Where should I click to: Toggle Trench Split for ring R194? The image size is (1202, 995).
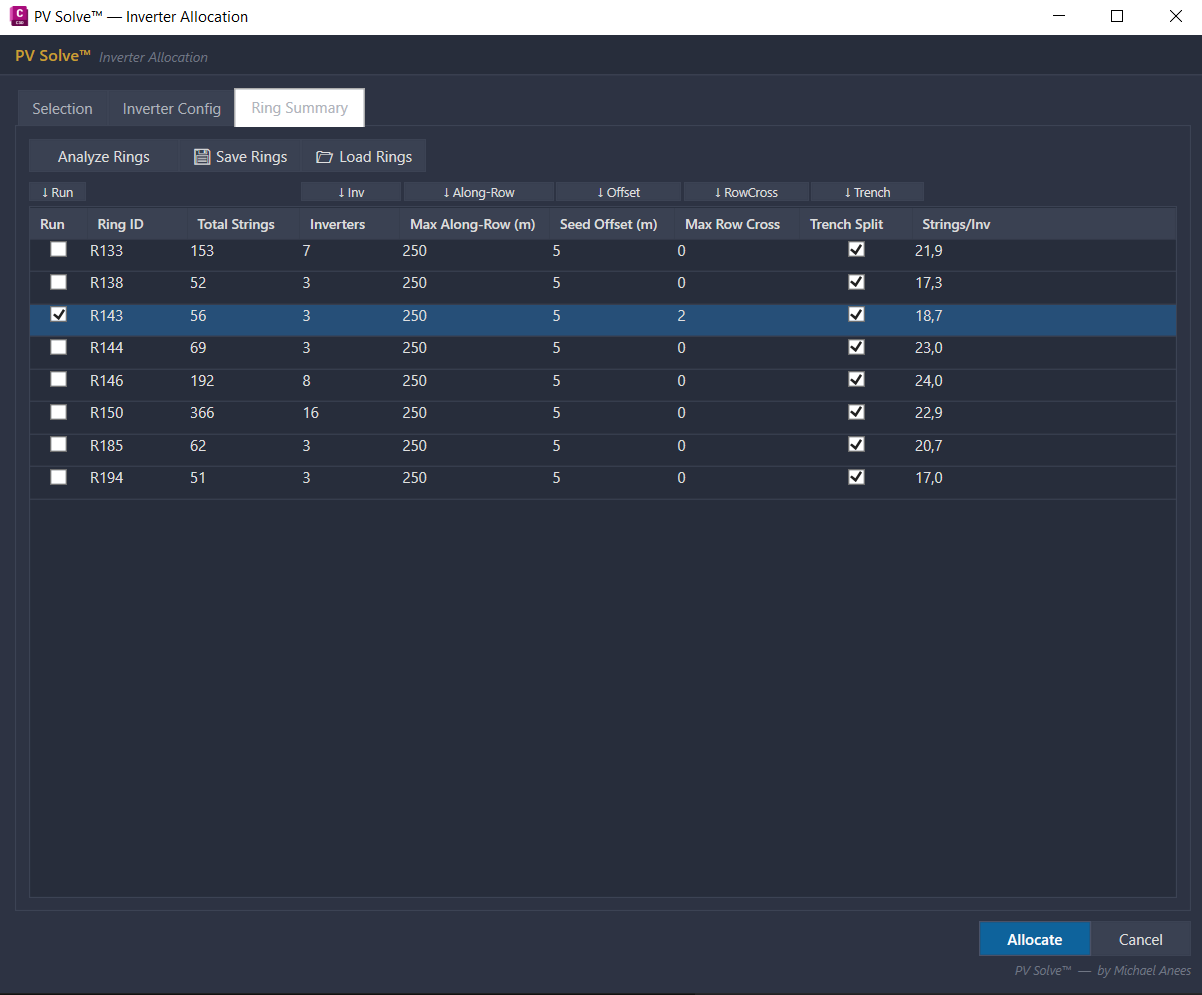click(856, 477)
